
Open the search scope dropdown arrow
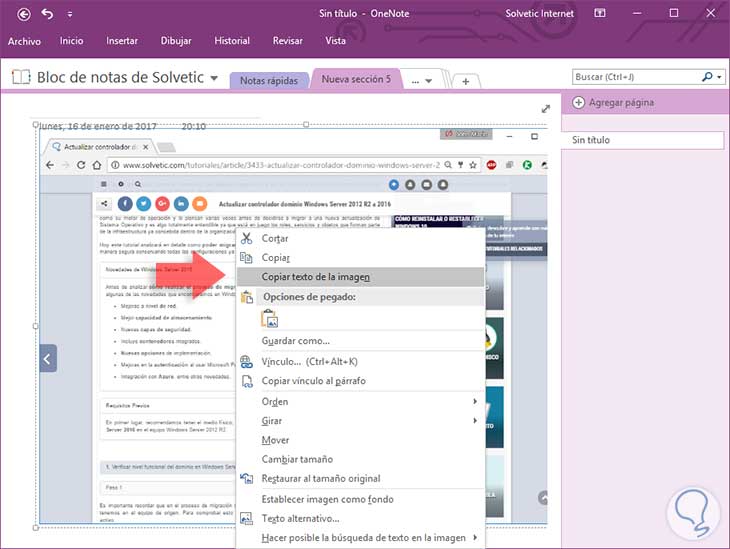[720, 77]
